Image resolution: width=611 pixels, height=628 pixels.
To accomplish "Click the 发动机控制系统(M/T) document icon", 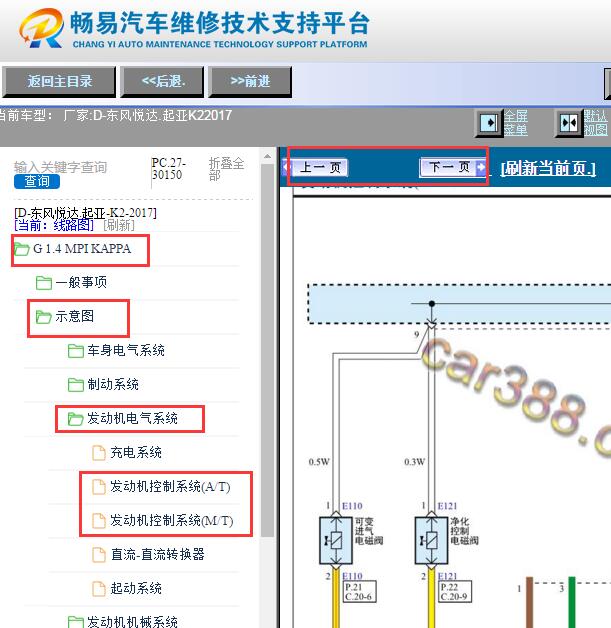I will pos(99,521).
